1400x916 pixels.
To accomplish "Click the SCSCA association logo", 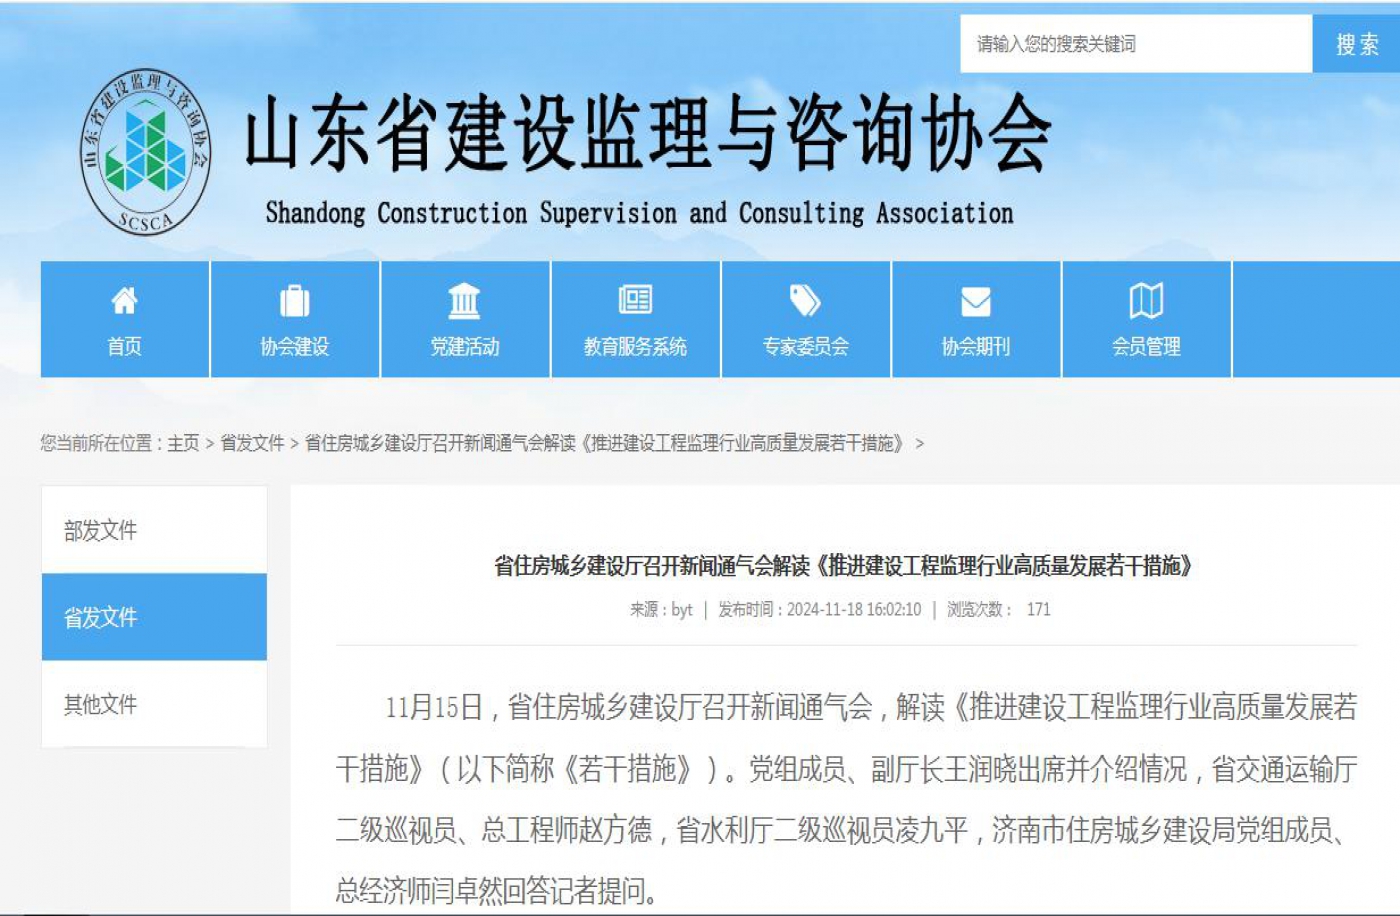I will pos(146,152).
